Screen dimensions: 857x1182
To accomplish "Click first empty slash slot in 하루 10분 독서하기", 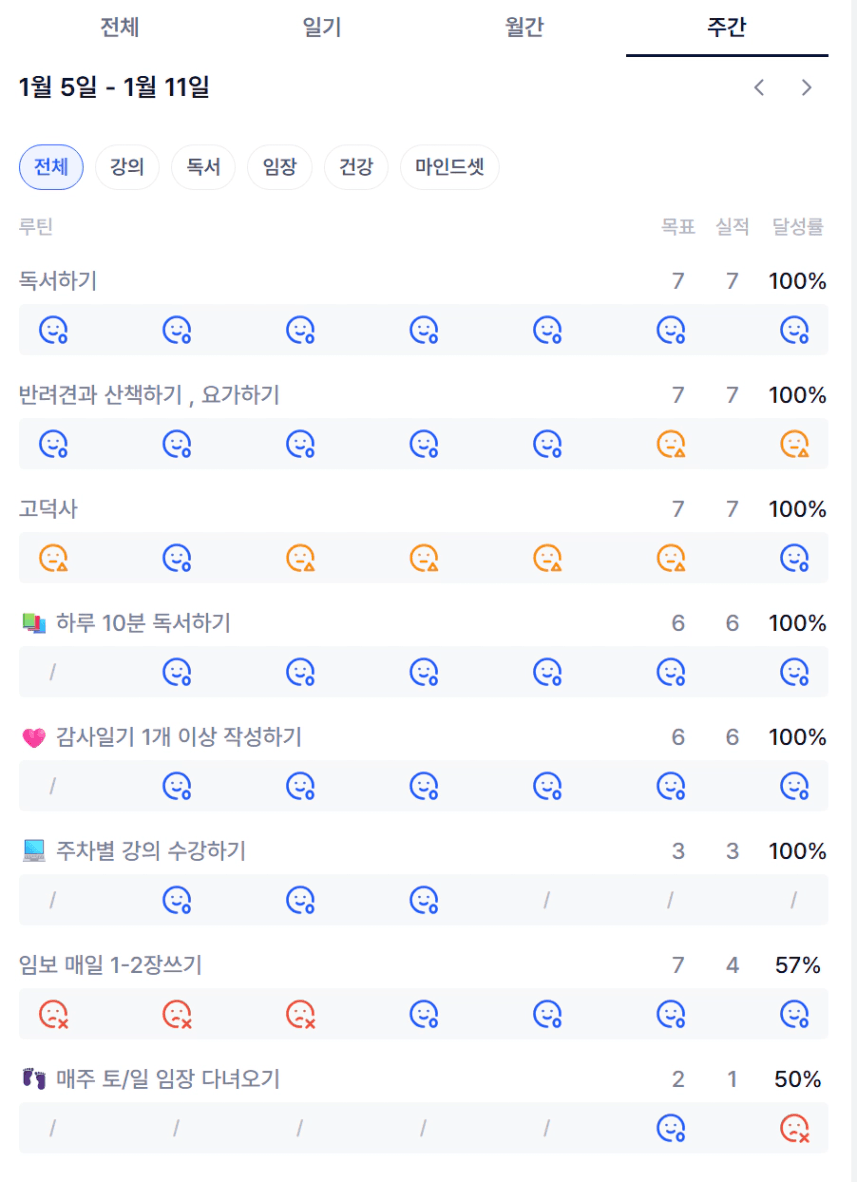I will click(53, 672).
